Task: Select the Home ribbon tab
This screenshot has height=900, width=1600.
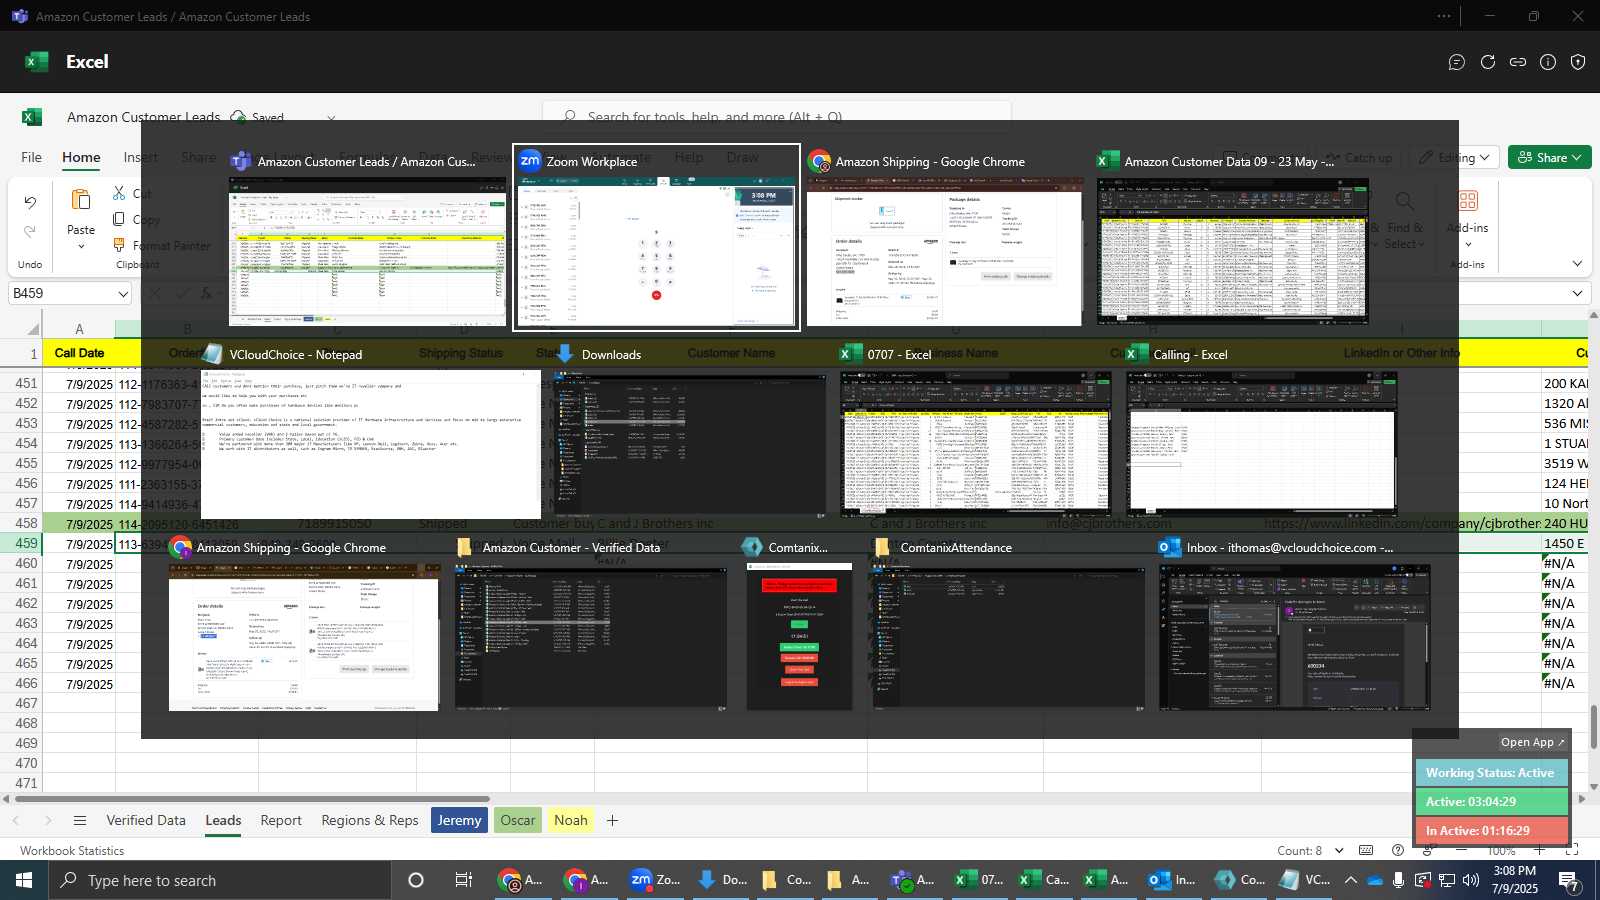Action: [x=81, y=157]
